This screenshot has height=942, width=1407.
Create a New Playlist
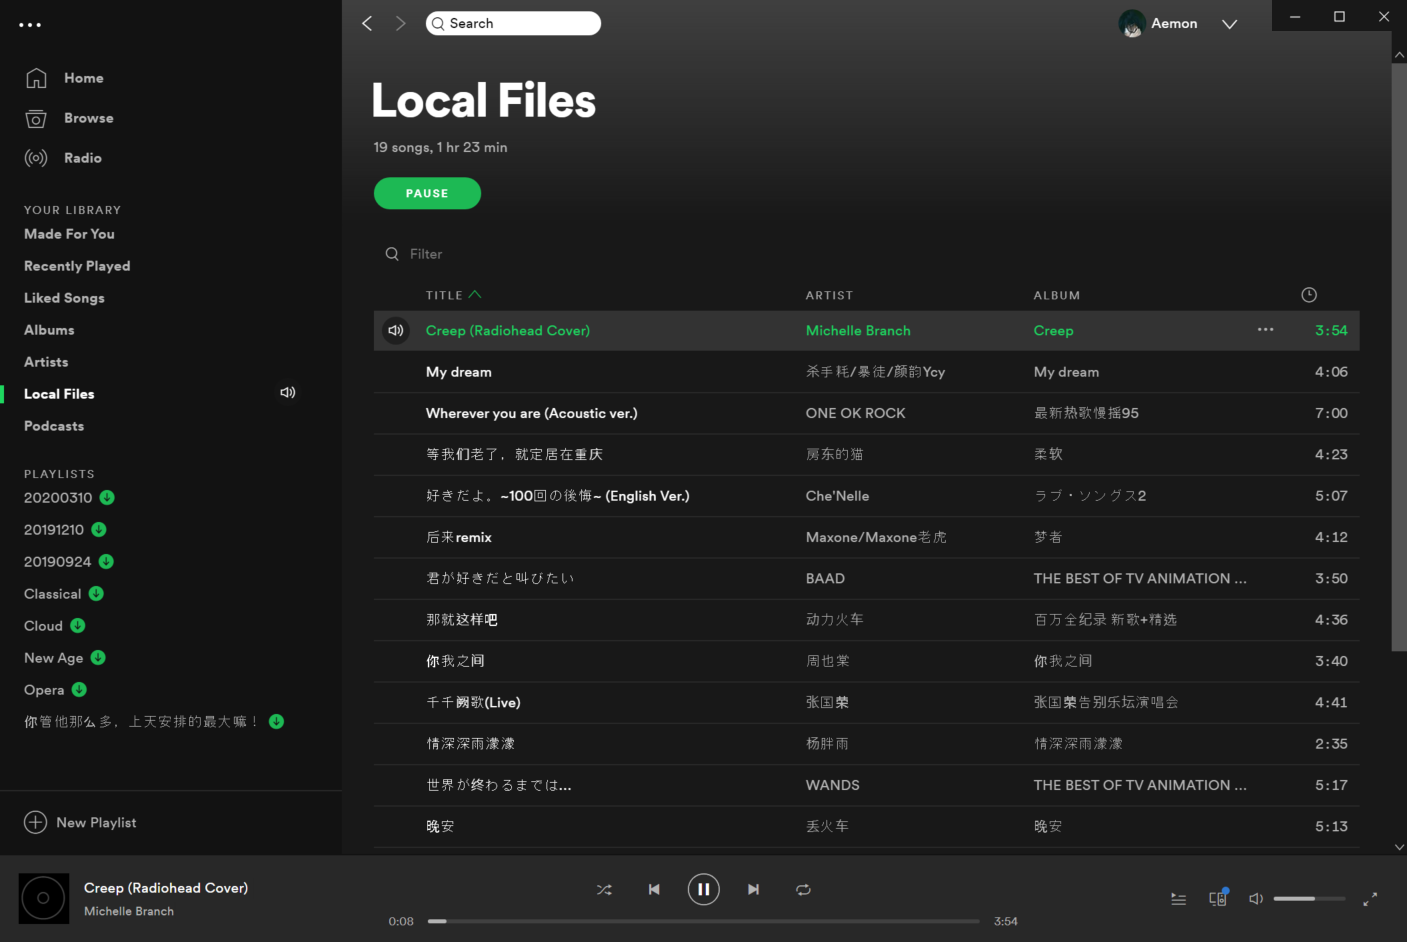pos(80,822)
